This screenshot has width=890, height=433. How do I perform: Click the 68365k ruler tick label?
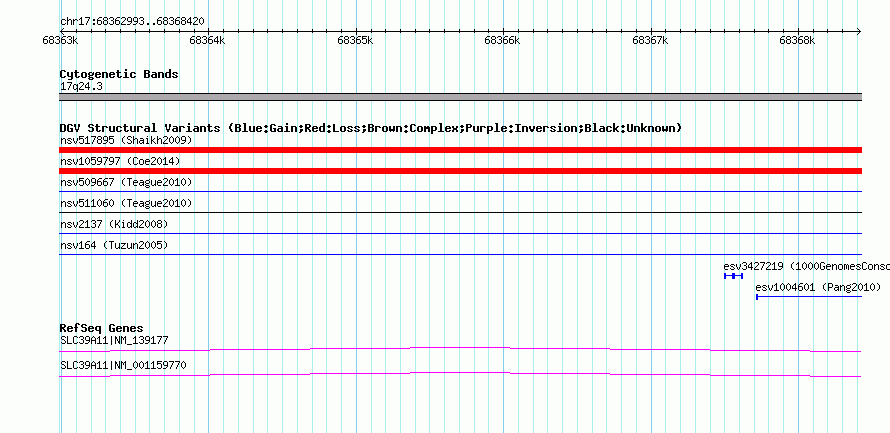pyautogui.click(x=355, y=41)
